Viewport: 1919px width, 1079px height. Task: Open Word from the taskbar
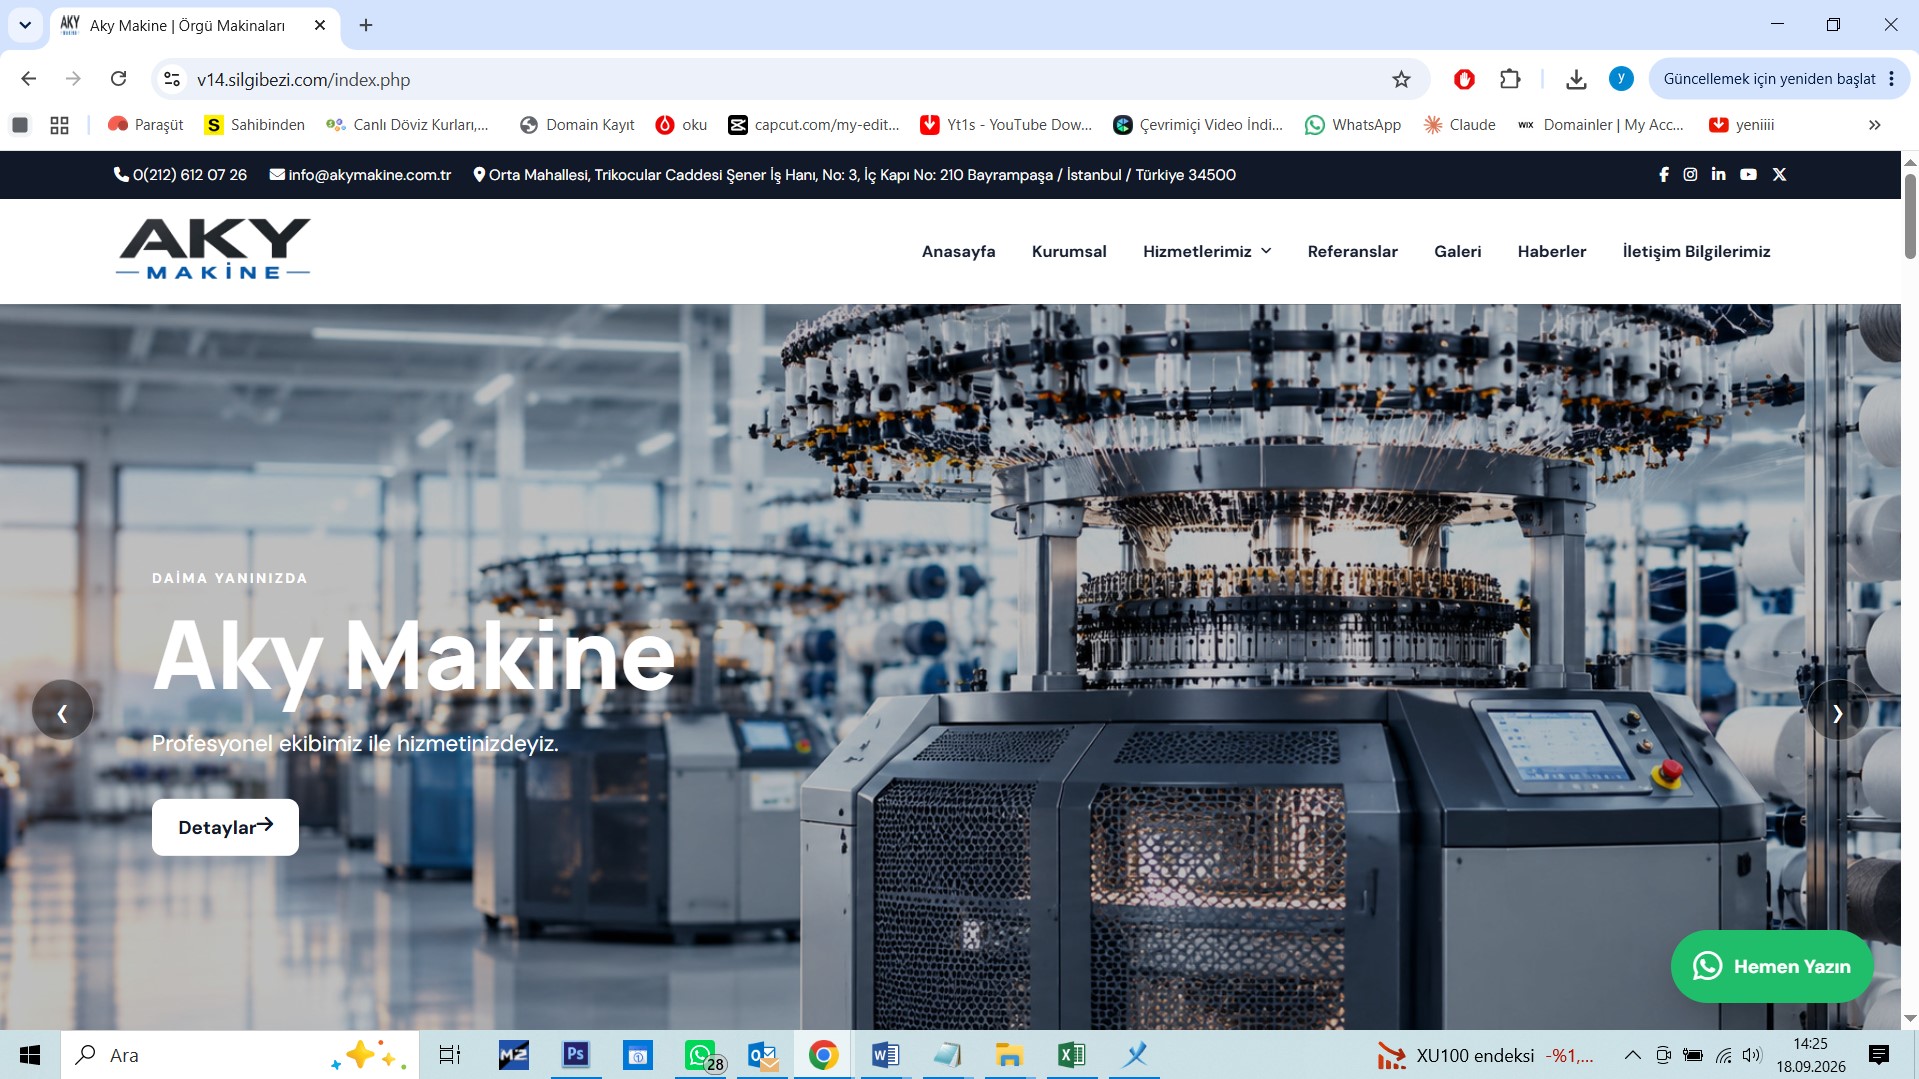coord(885,1055)
